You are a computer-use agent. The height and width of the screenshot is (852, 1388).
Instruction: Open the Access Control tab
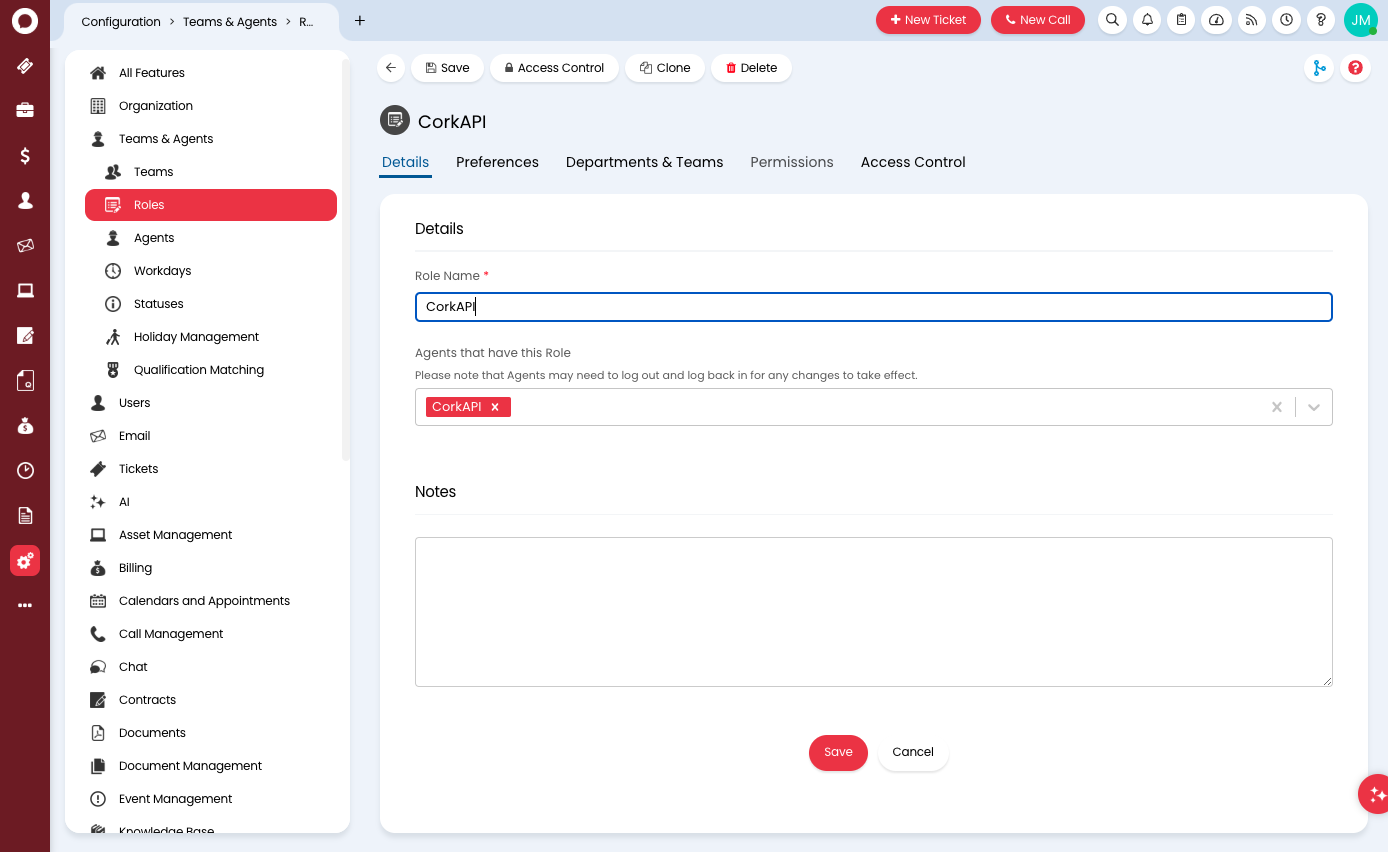click(913, 162)
